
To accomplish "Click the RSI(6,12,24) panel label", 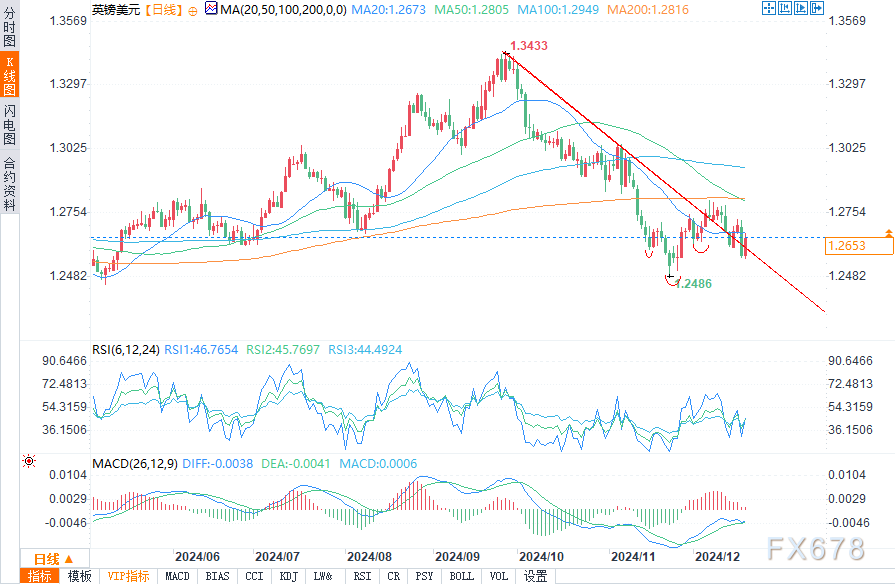I will [126, 349].
